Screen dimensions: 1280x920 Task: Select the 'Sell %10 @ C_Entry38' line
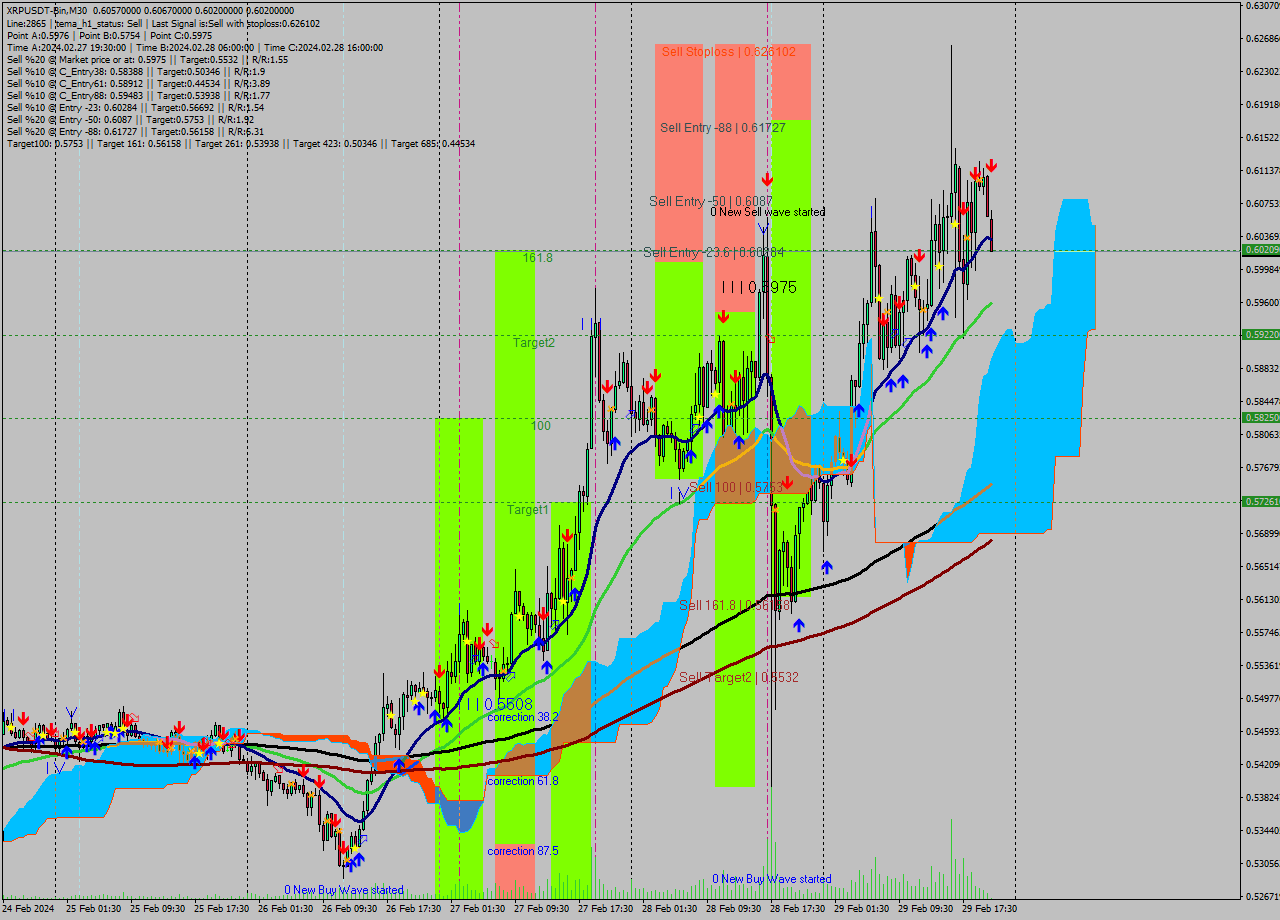pyautogui.click(x=135, y=71)
